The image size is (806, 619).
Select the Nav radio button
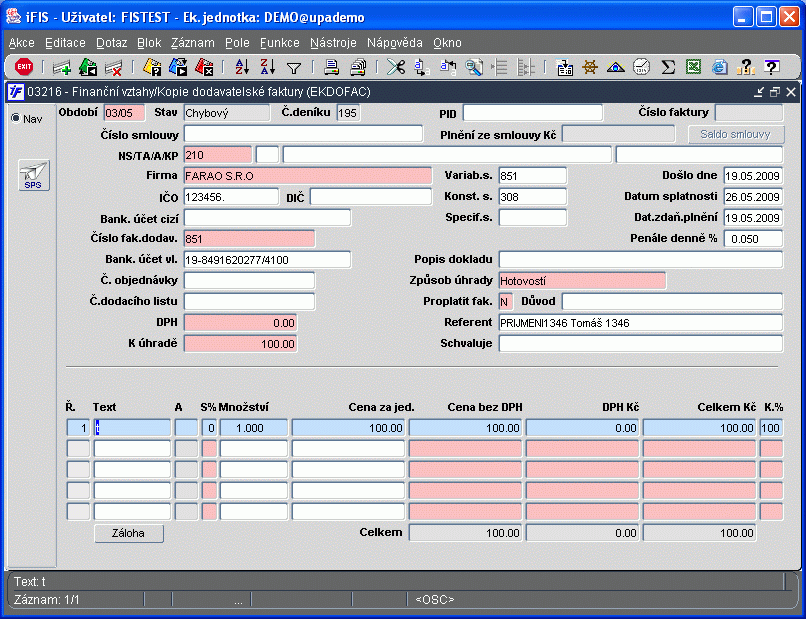[x=15, y=118]
